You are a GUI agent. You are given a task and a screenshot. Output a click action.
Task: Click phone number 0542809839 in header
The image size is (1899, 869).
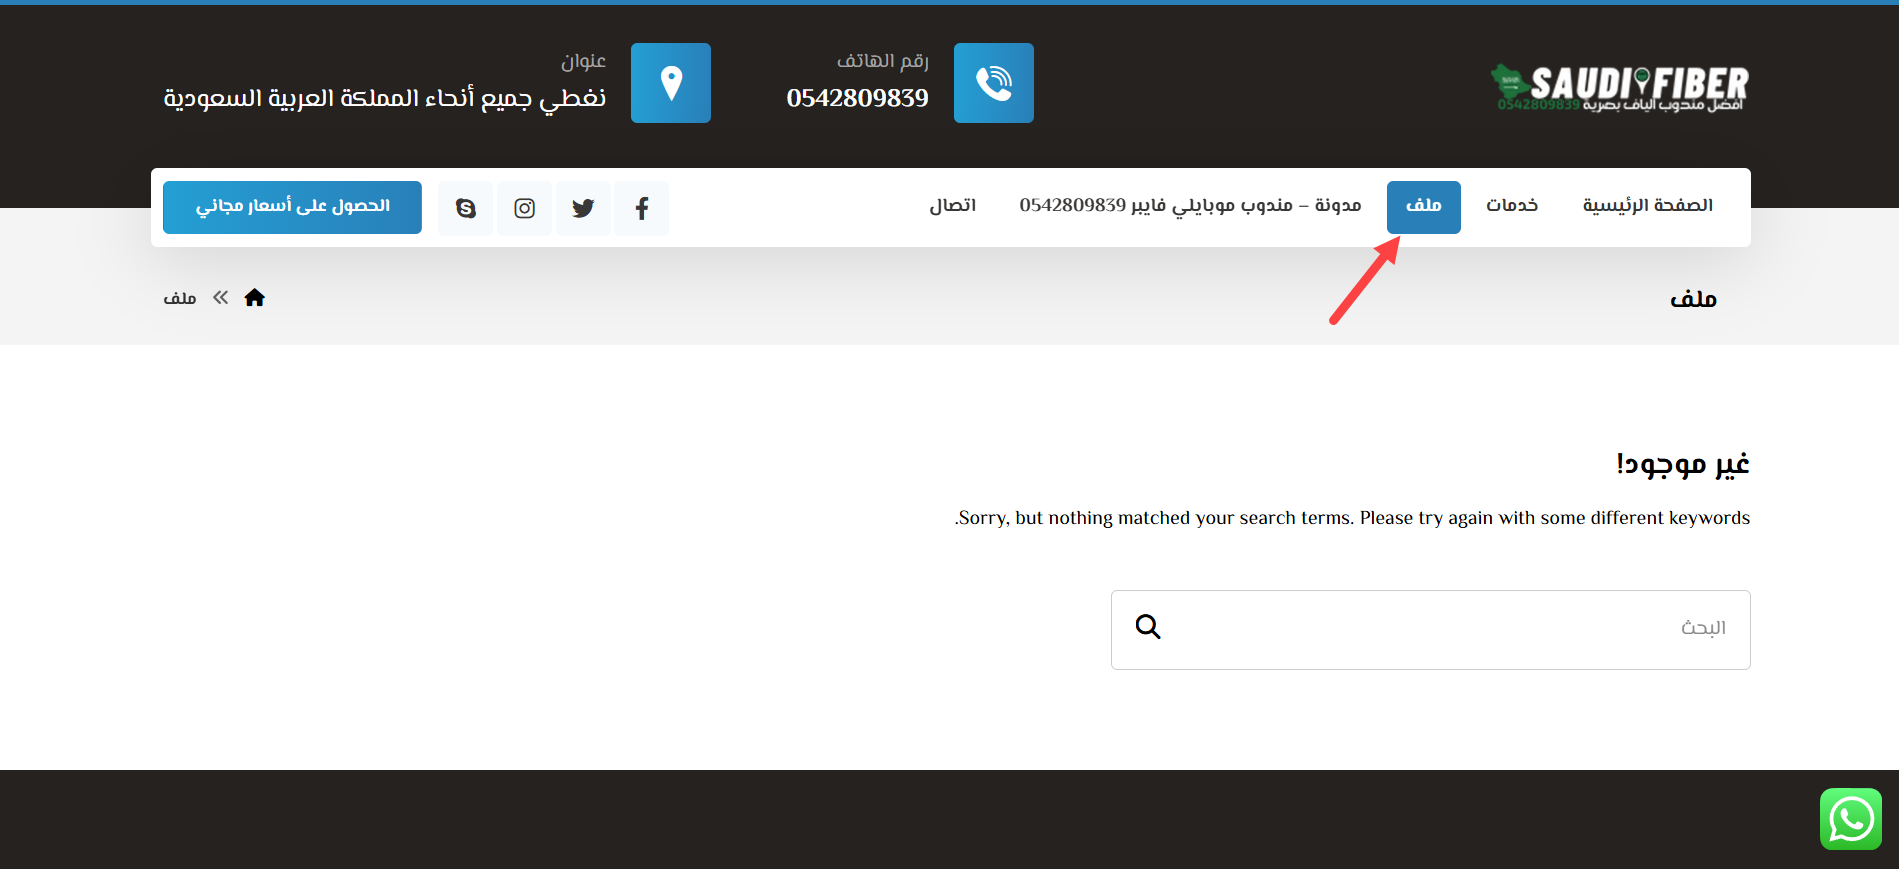tap(858, 98)
